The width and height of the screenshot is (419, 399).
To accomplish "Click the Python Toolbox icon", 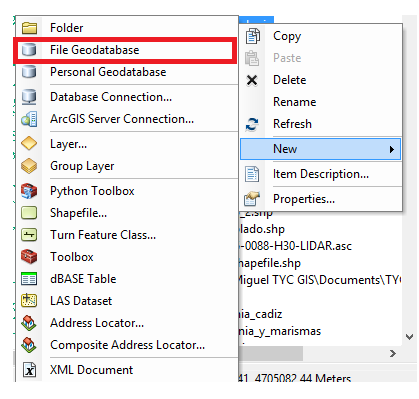I will point(29,191).
